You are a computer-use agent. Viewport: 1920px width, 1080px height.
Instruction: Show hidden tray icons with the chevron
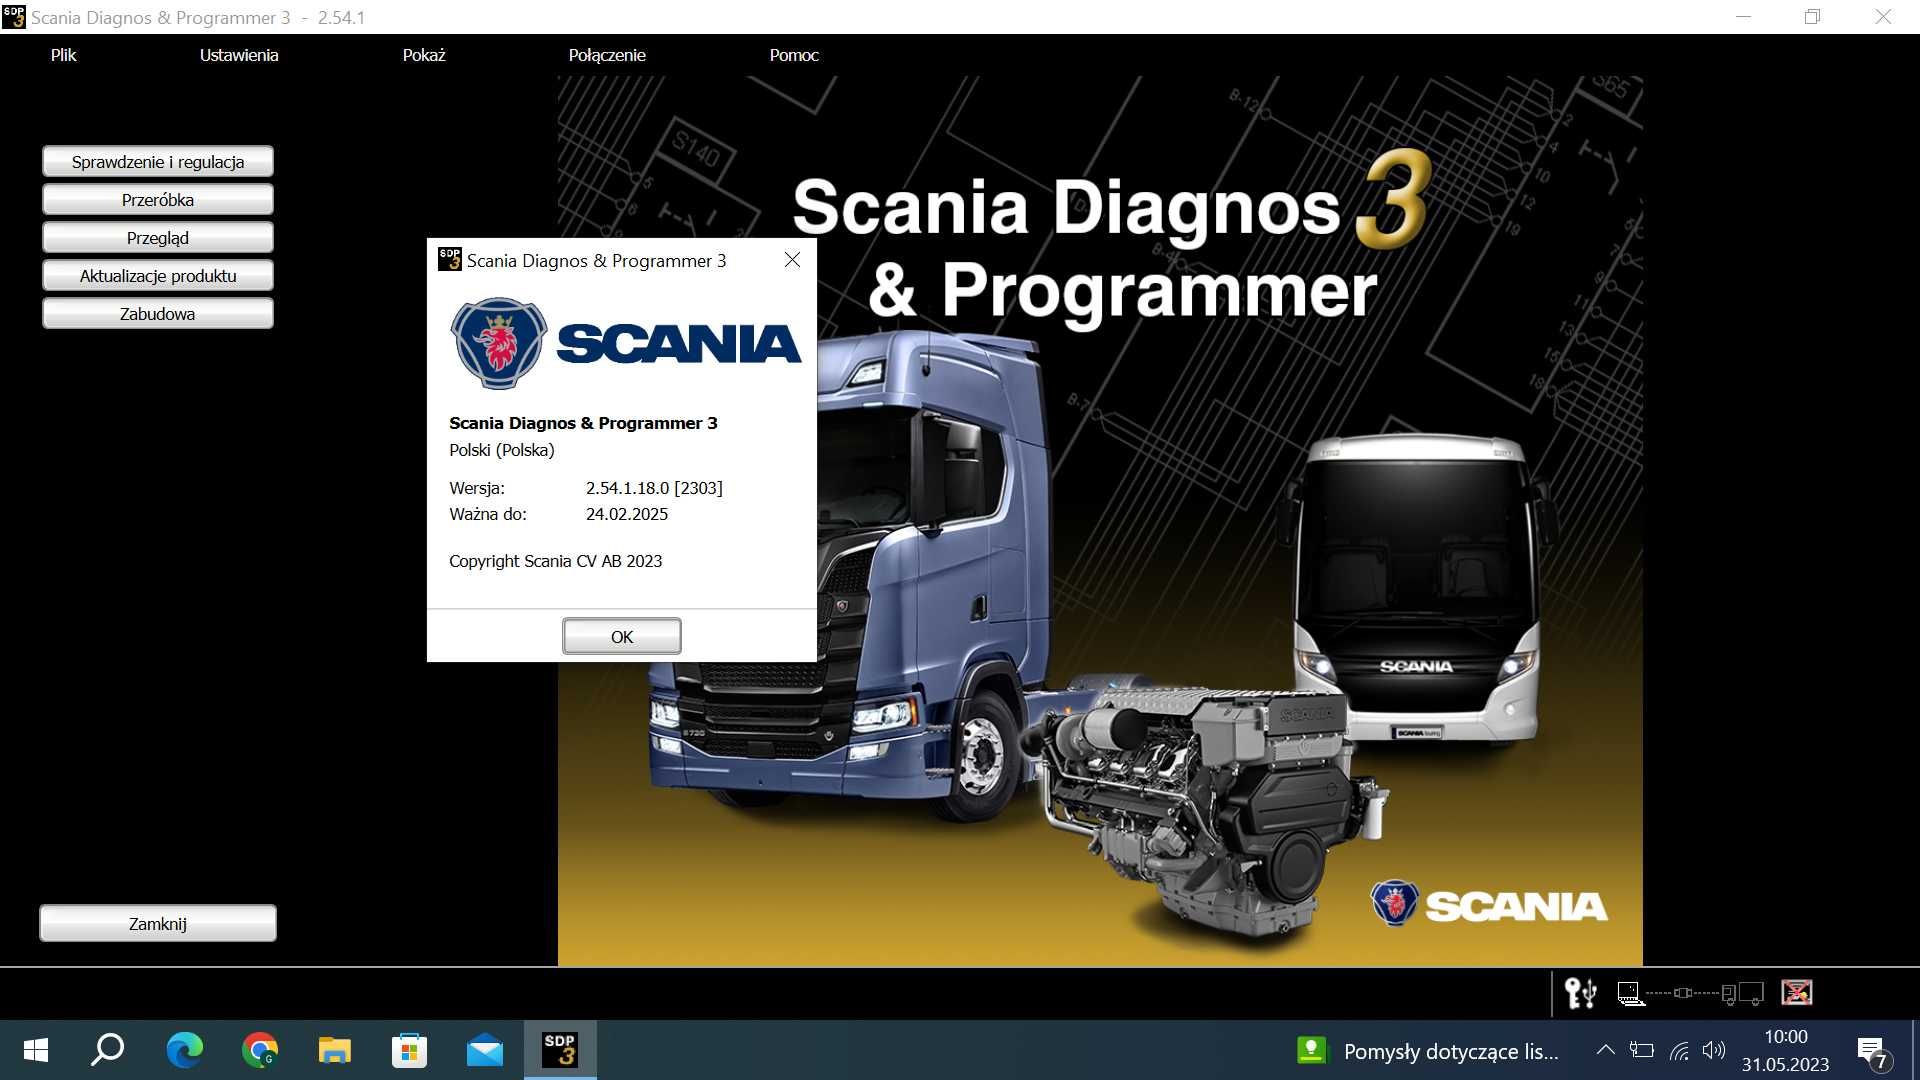[1605, 1050]
